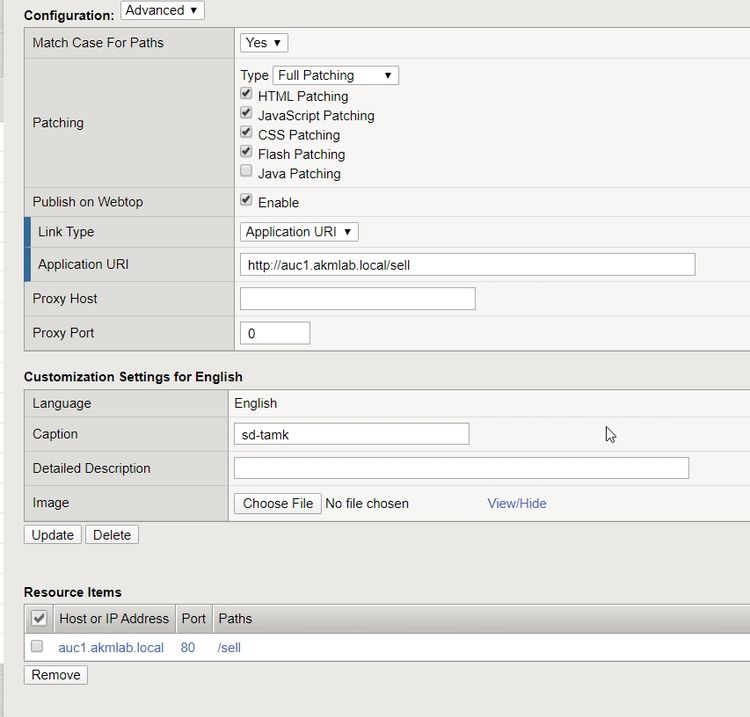Open the auc1.akmlab.local host link

click(x=111, y=648)
